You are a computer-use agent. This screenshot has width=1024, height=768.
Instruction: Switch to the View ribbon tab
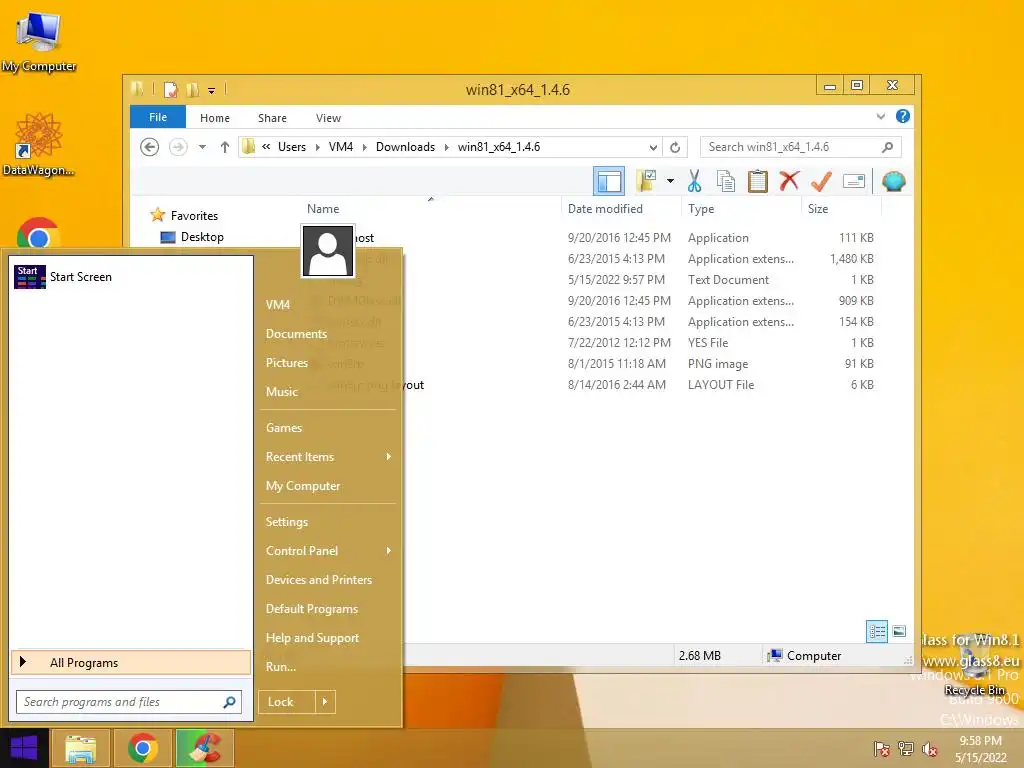[x=328, y=118]
